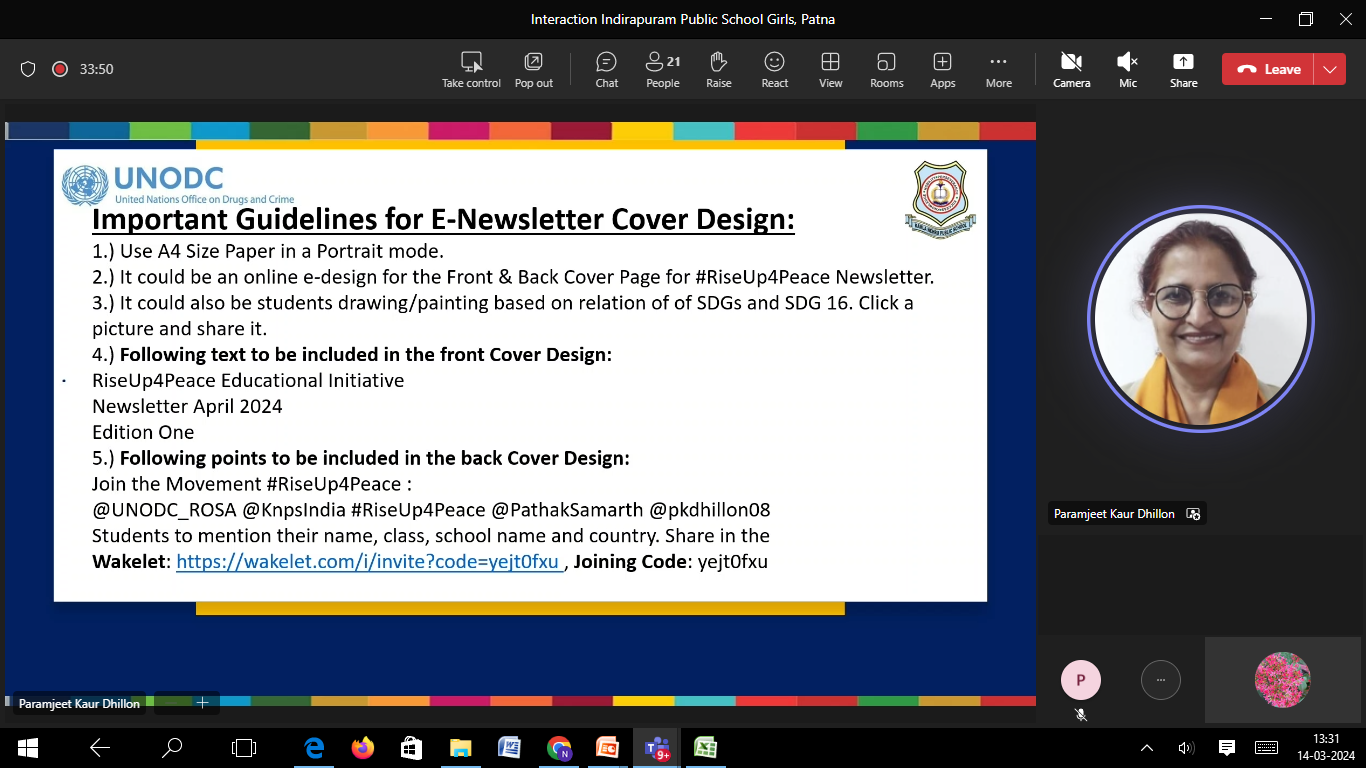Open the More actions menu
Image resolution: width=1366 pixels, height=768 pixels.
click(x=998, y=69)
